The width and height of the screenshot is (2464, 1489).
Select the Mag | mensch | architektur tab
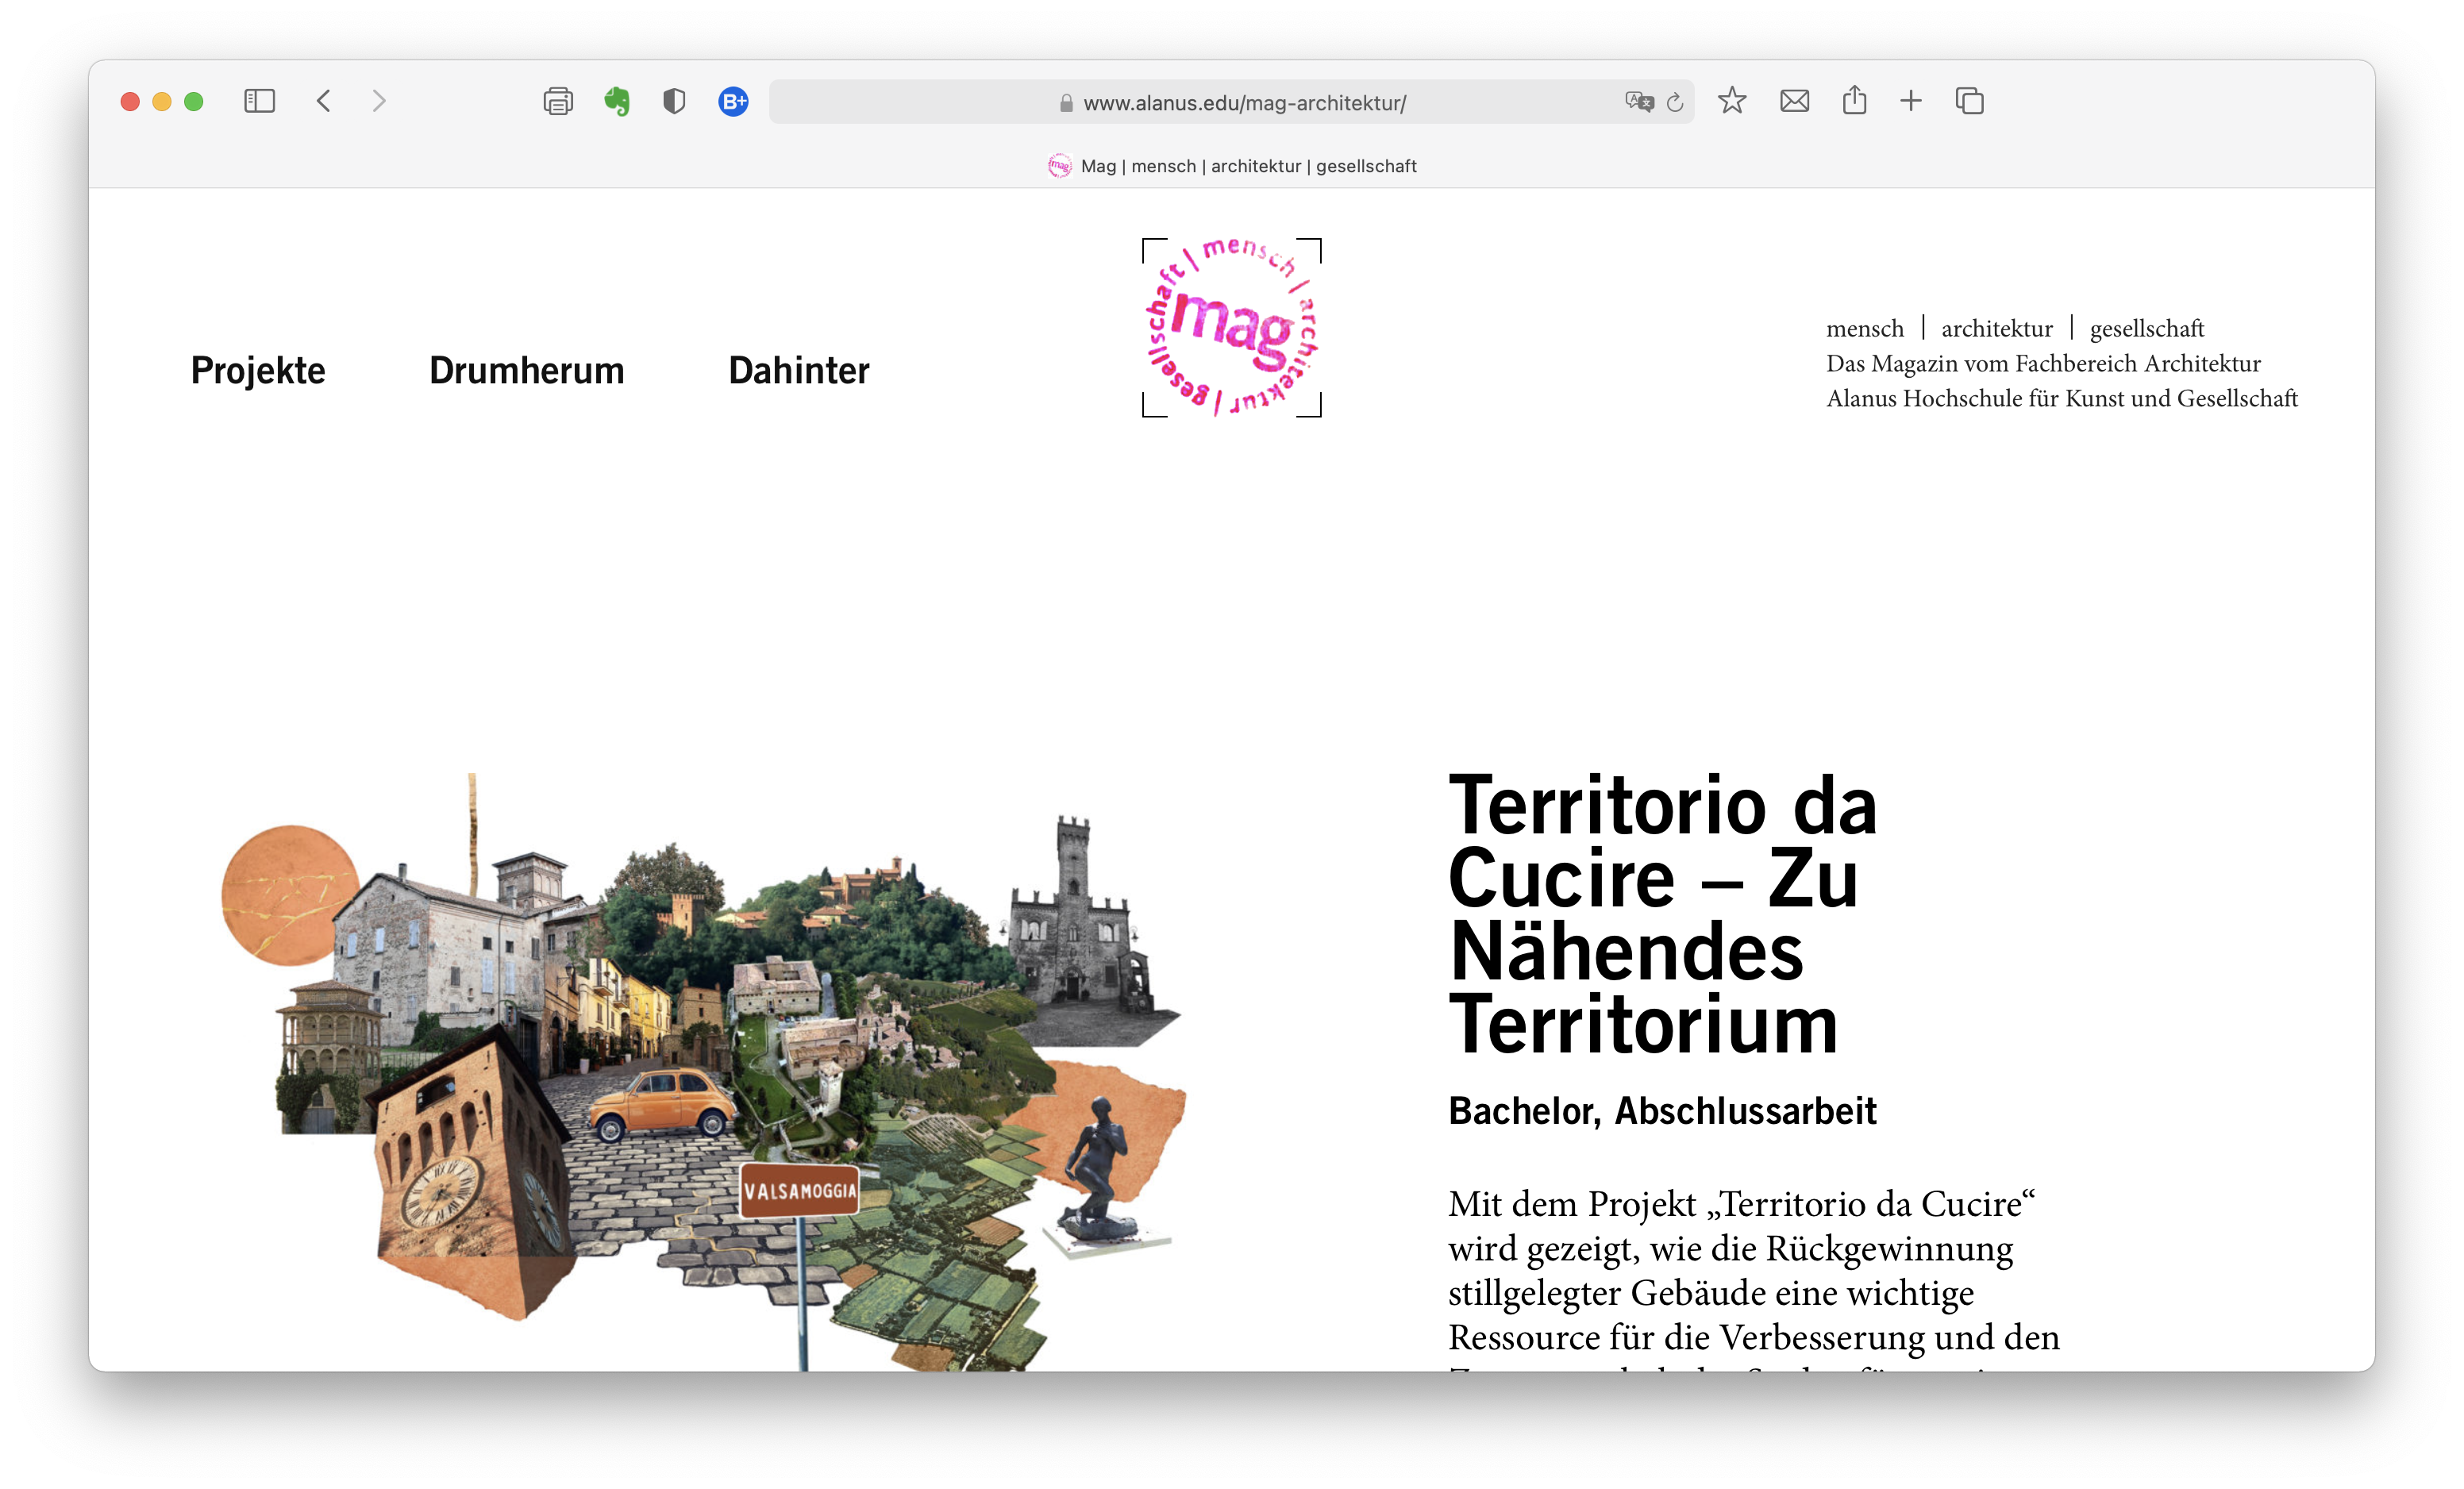1231,166
